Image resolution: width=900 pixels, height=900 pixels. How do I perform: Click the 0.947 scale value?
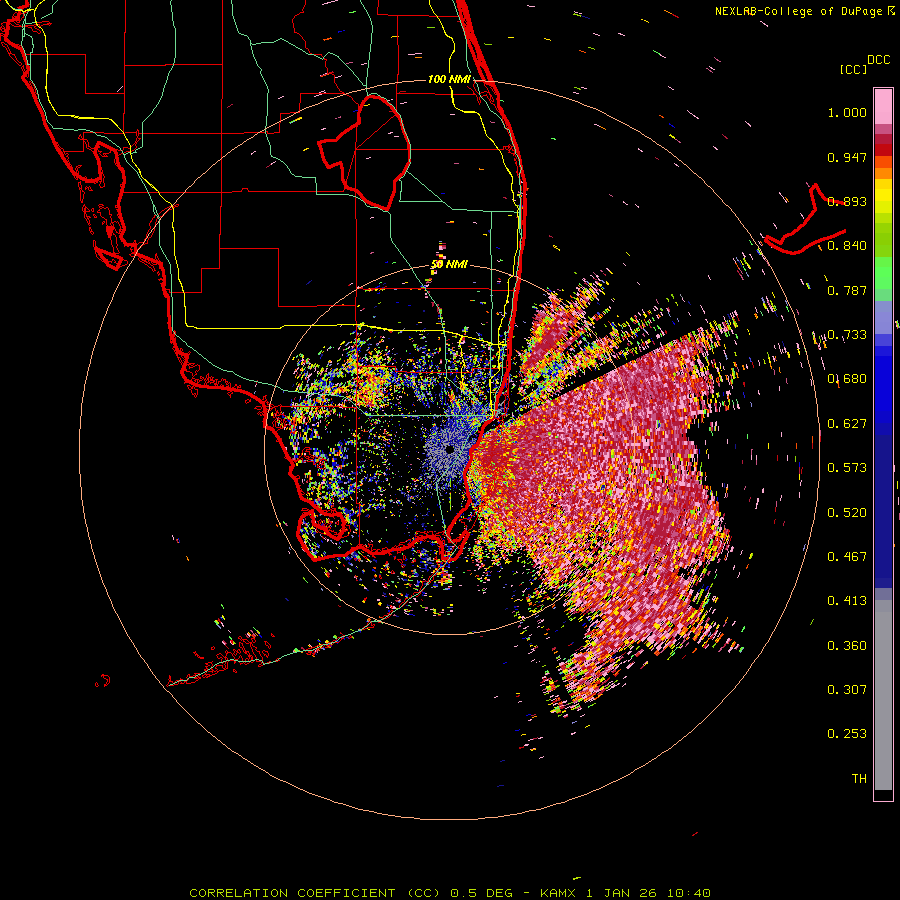pyautogui.click(x=847, y=157)
